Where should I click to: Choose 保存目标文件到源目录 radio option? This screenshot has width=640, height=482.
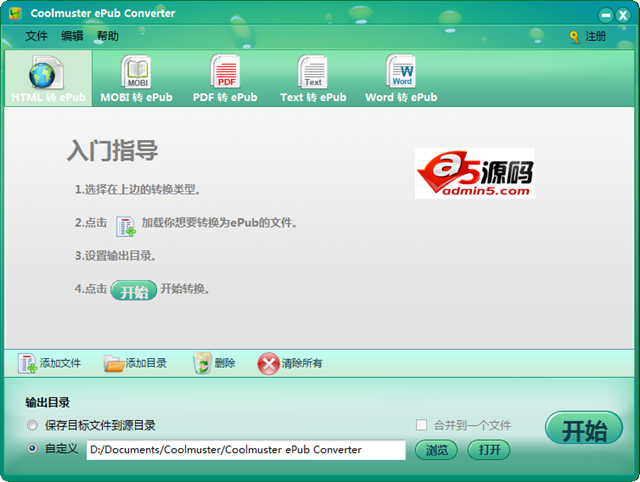(x=32, y=425)
